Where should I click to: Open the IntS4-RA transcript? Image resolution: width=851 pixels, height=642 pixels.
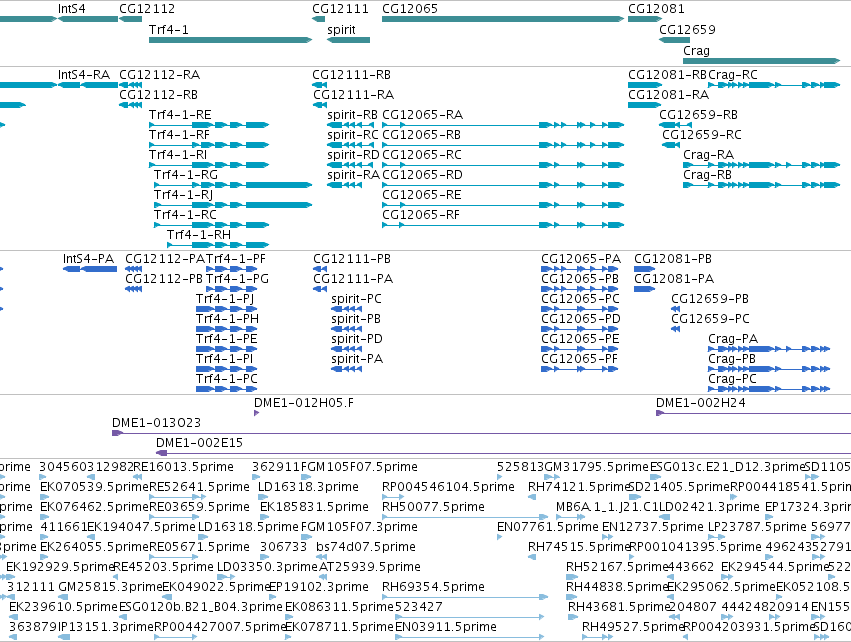(84, 75)
